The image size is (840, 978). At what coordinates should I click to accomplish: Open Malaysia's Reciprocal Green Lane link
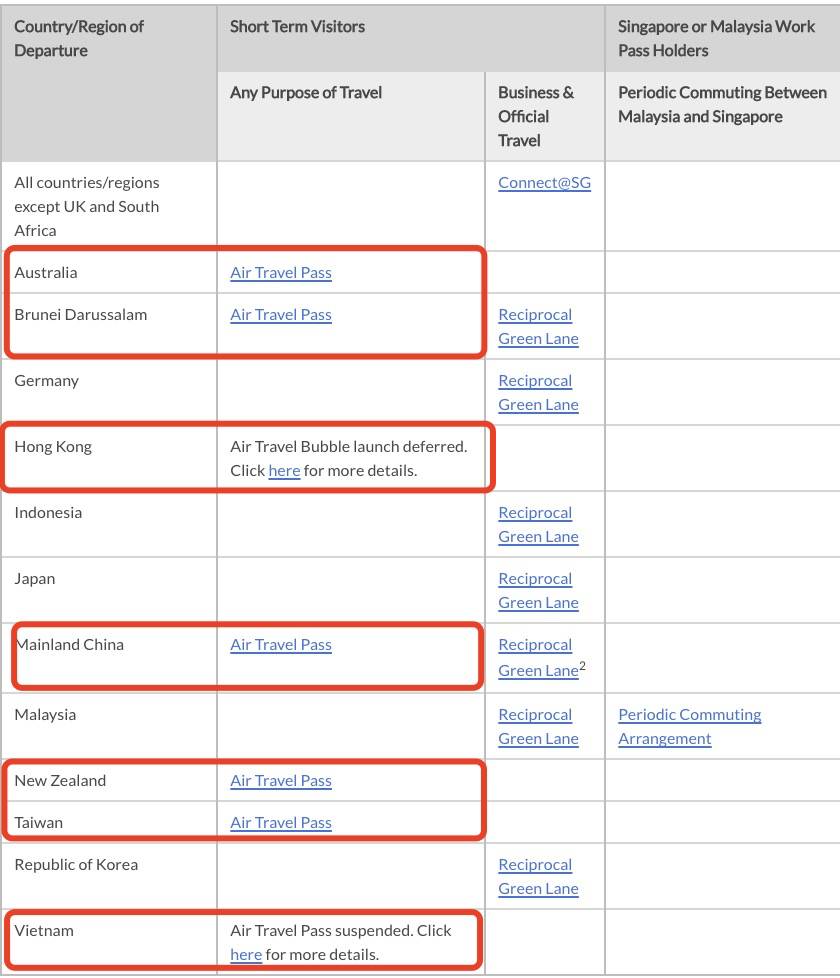point(538,727)
